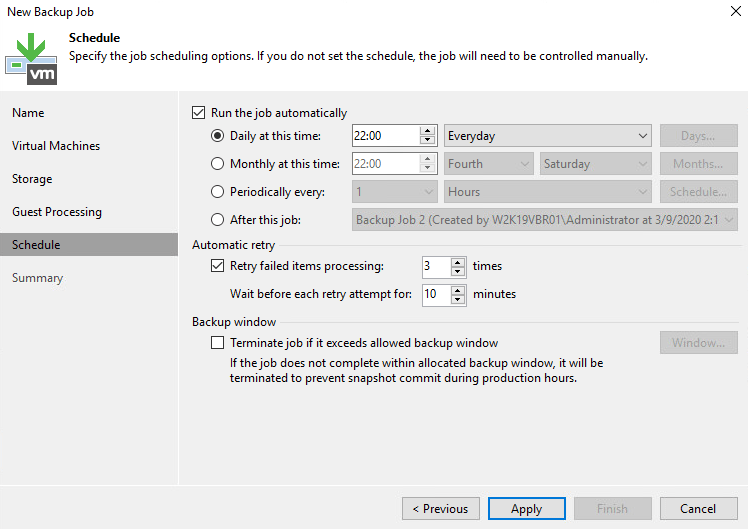The width and height of the screenshot is (748, 529).
Task: Select Monthly at this time option
Action: click(218, 164)
